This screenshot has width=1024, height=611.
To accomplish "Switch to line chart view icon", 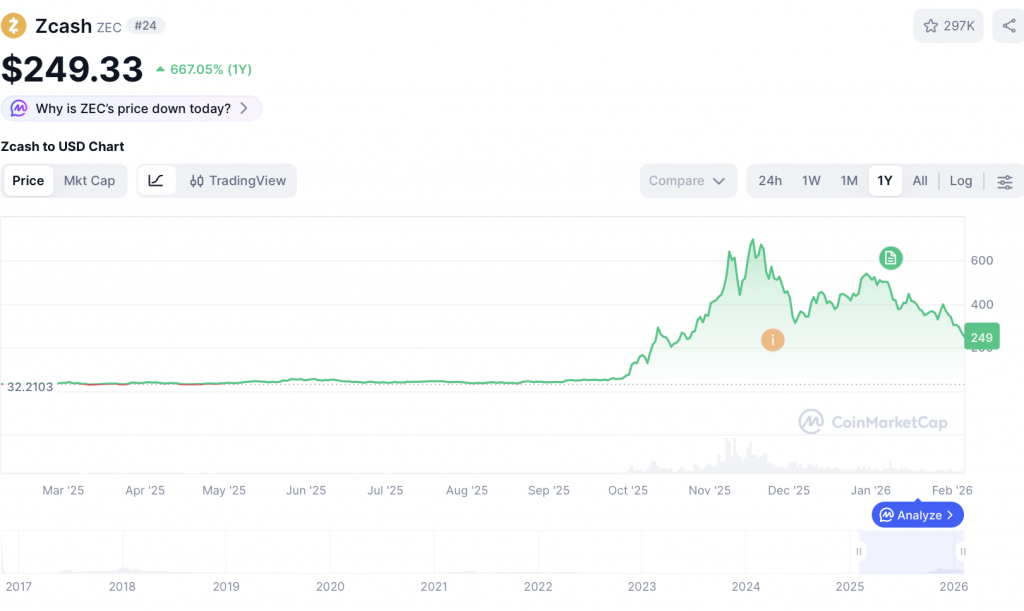I will 156,181.
